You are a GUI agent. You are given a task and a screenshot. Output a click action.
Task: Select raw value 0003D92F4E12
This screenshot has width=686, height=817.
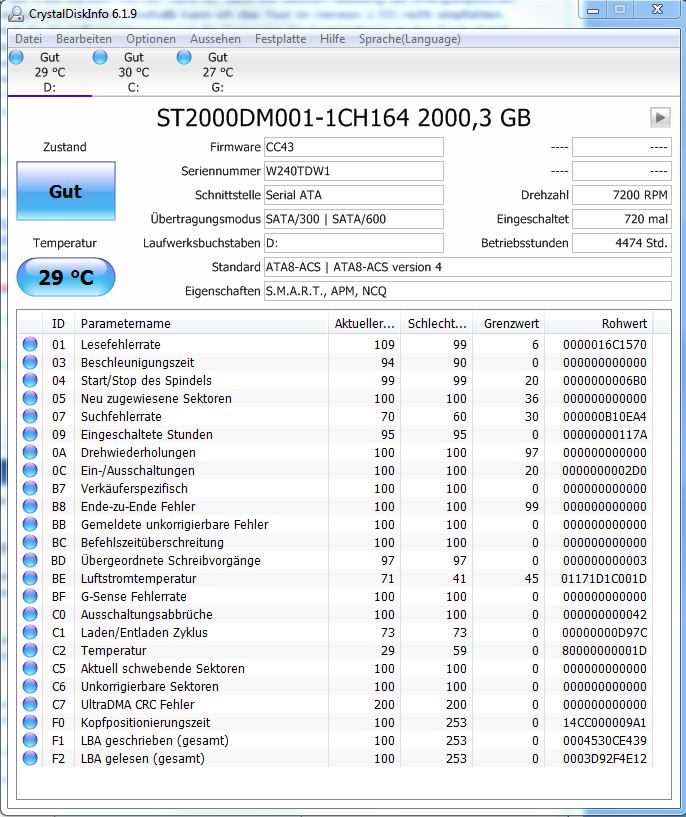[605, 758]
